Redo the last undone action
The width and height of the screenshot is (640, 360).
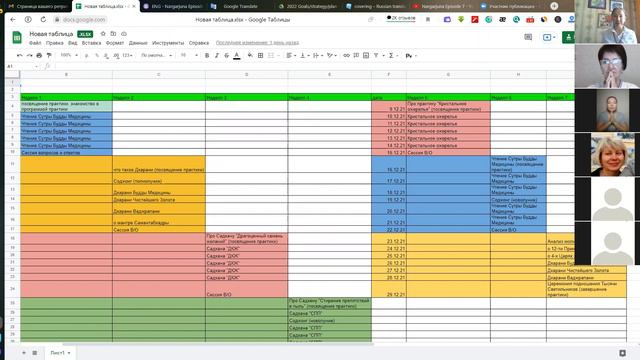coord(29,56)
